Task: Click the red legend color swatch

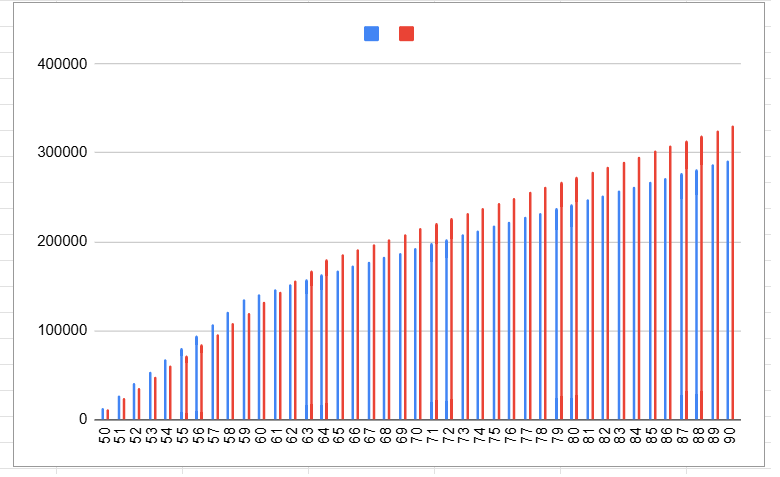Action: click(406, 34)
